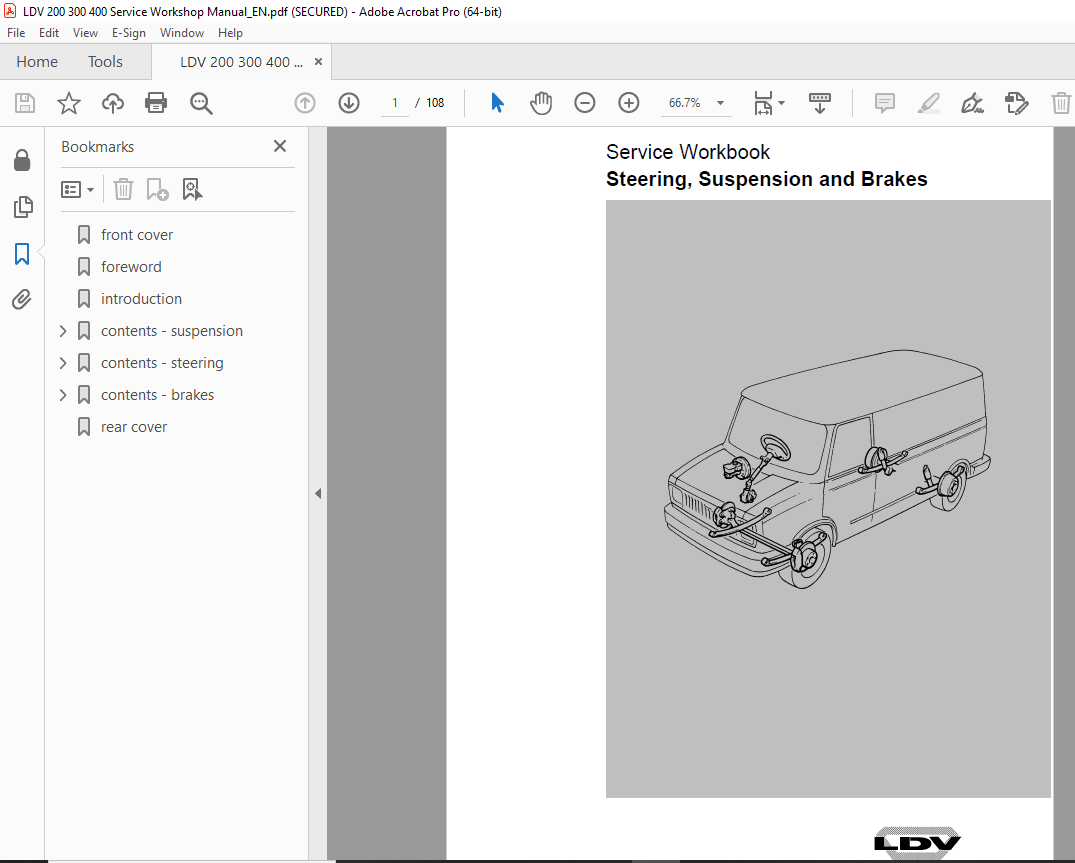Add a new bookmark icon
The height and width of the screenshot is (863, 1075).
(x=157, y=189)
